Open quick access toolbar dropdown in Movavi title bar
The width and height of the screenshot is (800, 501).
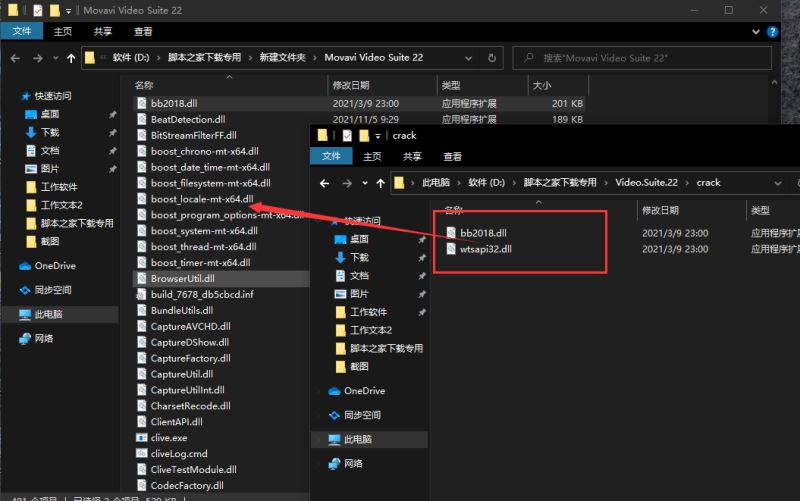coord(68,11)
